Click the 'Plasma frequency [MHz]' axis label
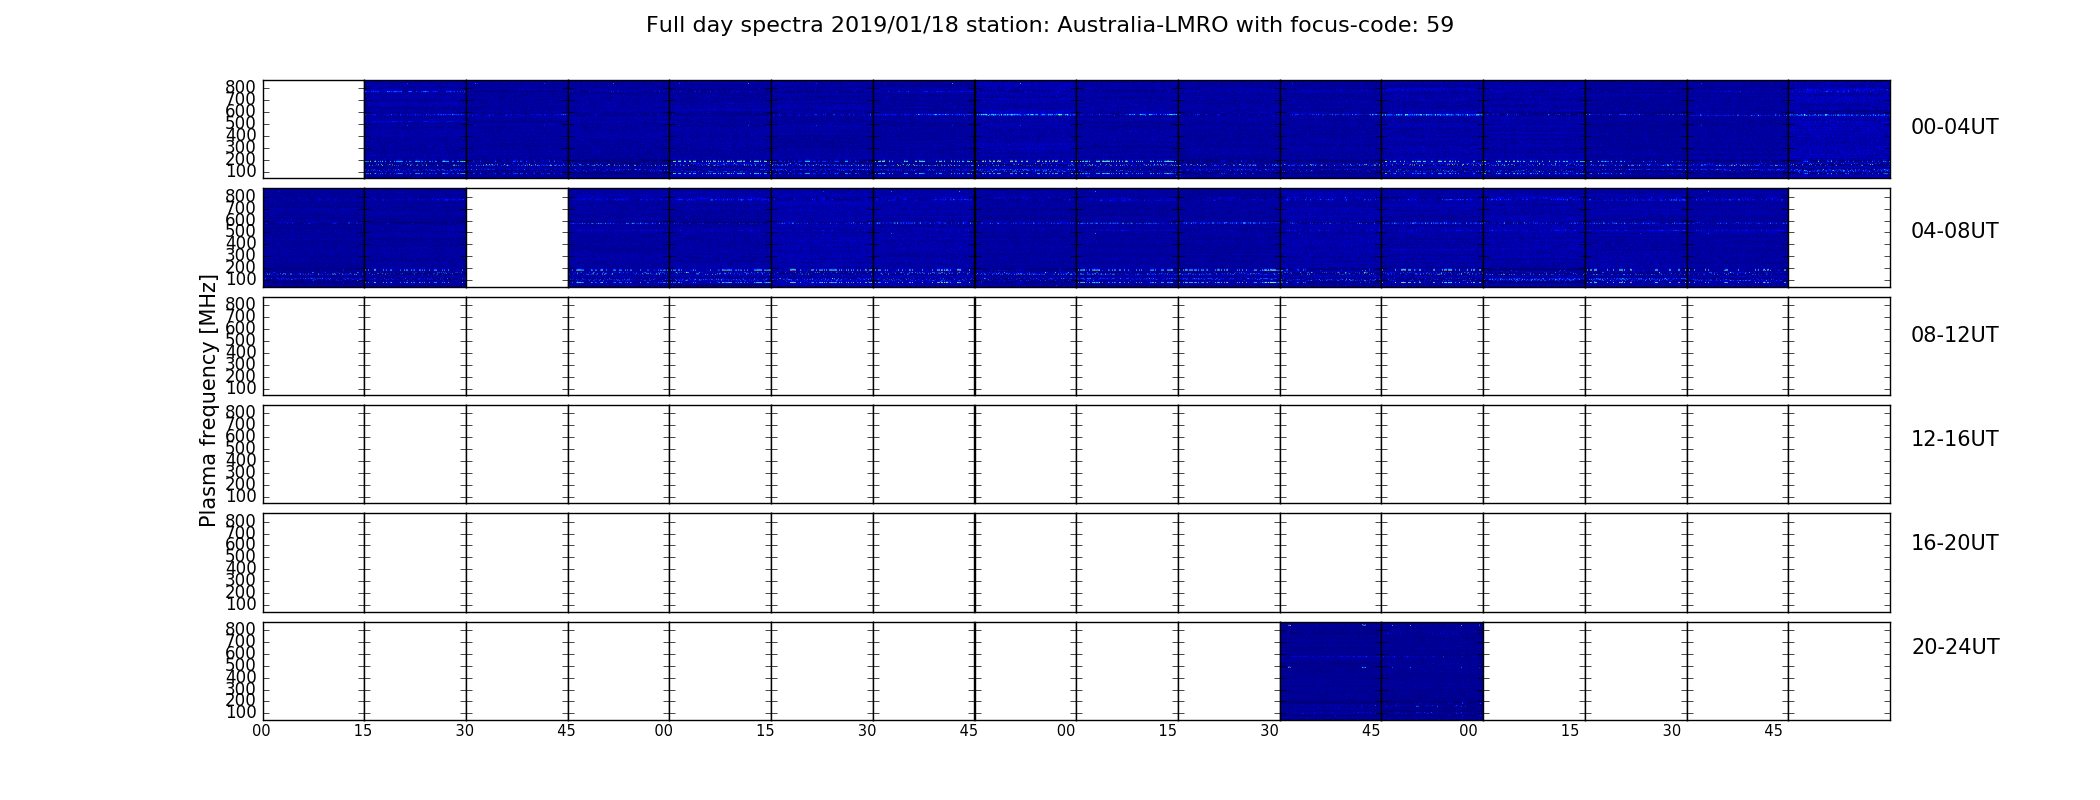The height and width of the screenshot is (800, 2100). tap(208, 400)
